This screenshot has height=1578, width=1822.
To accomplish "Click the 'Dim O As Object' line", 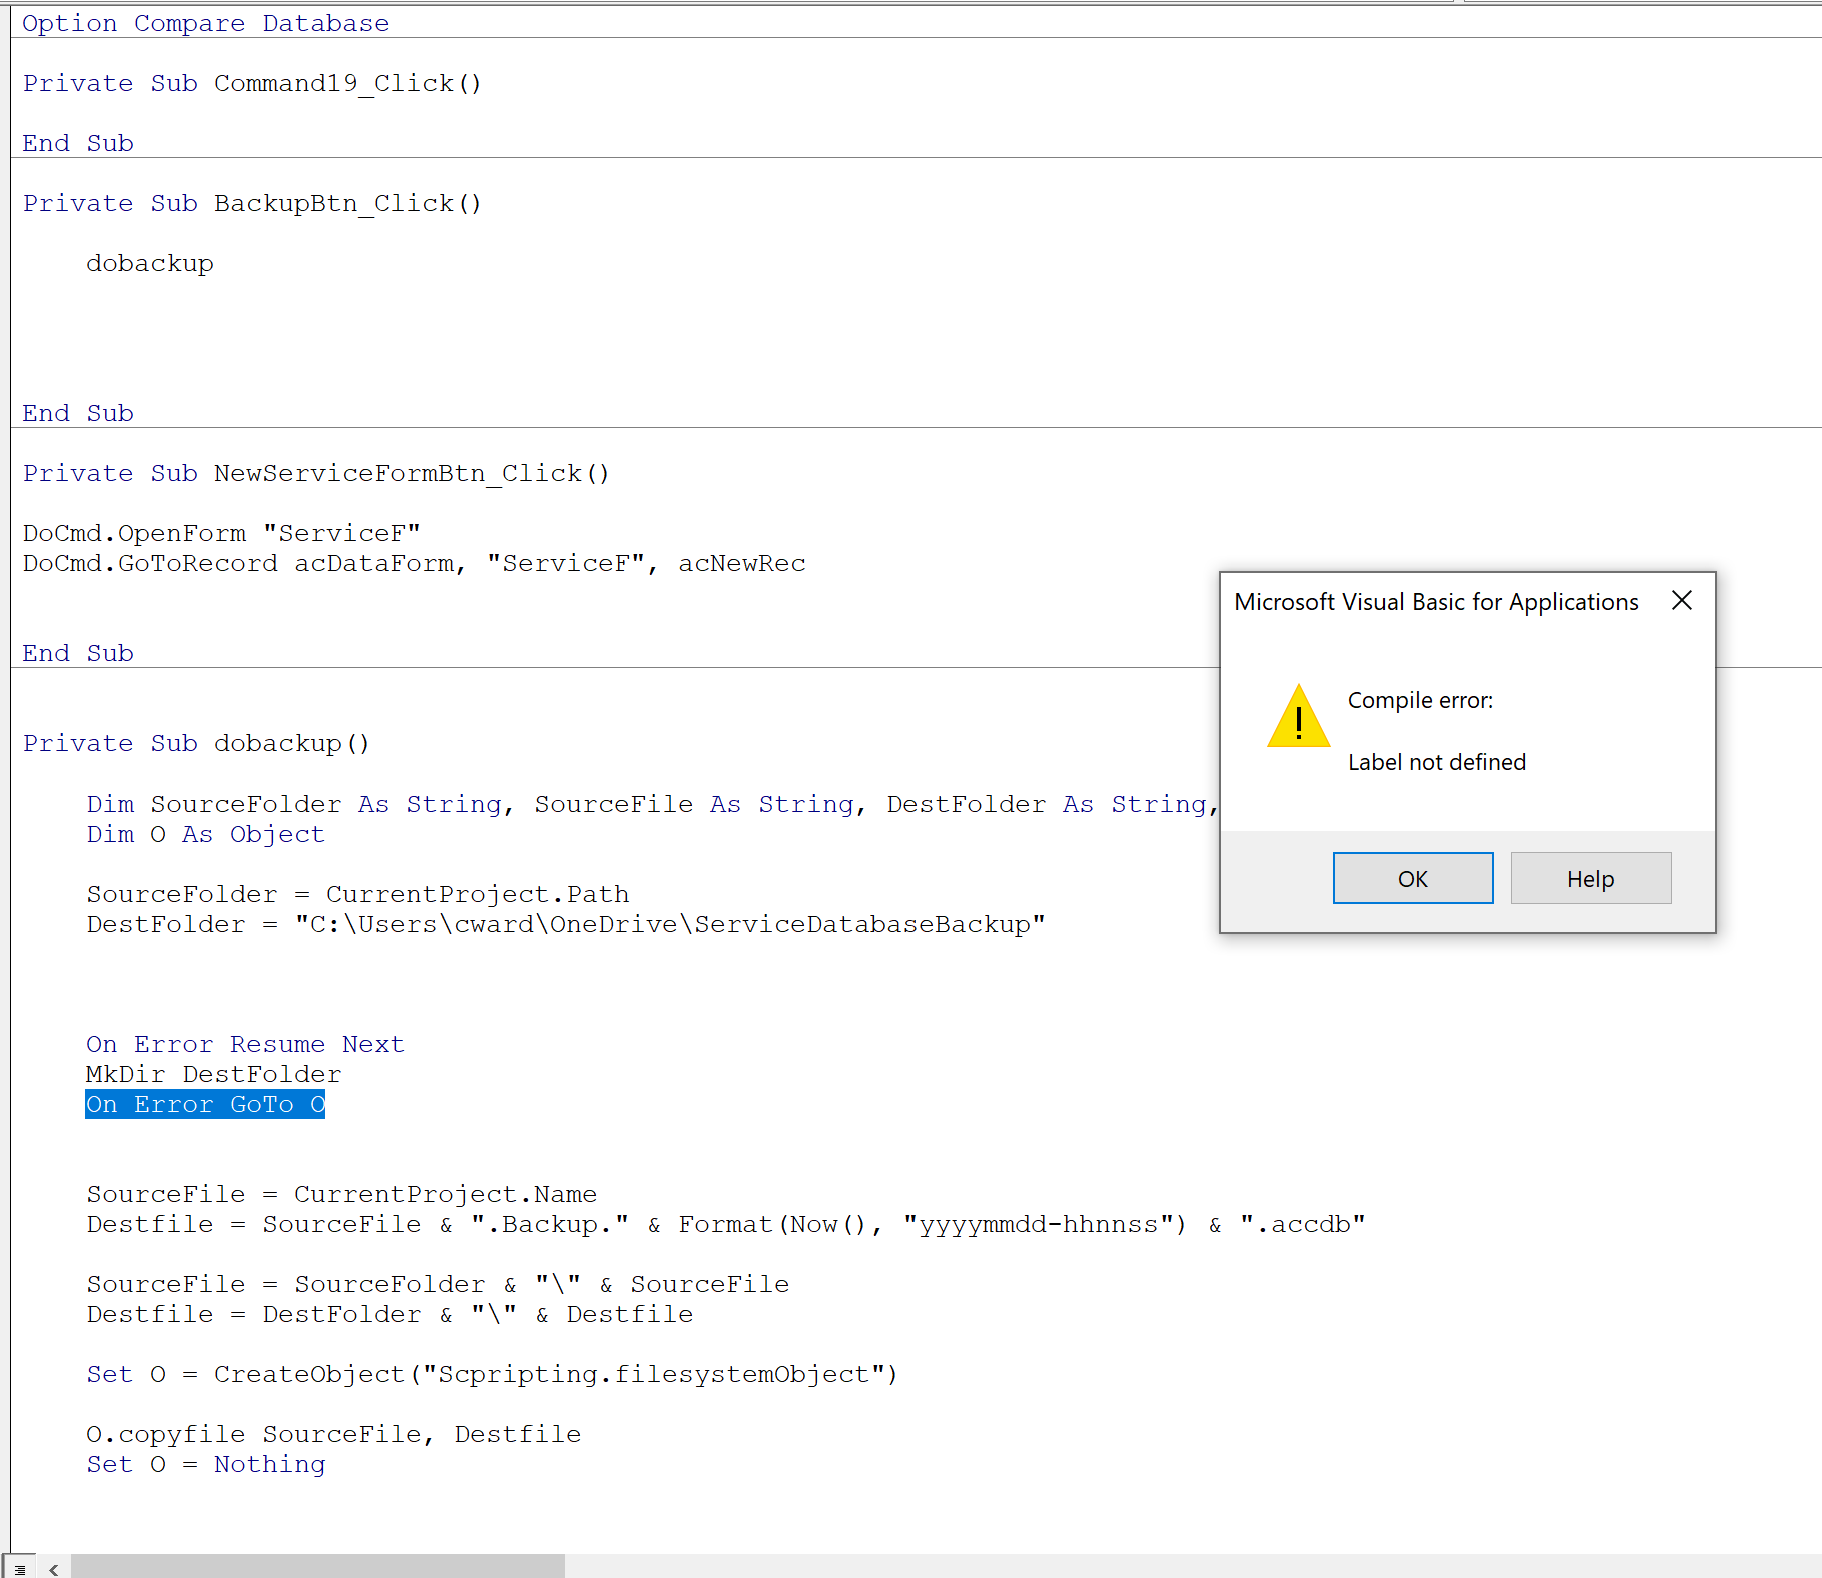I will [205, 834].
